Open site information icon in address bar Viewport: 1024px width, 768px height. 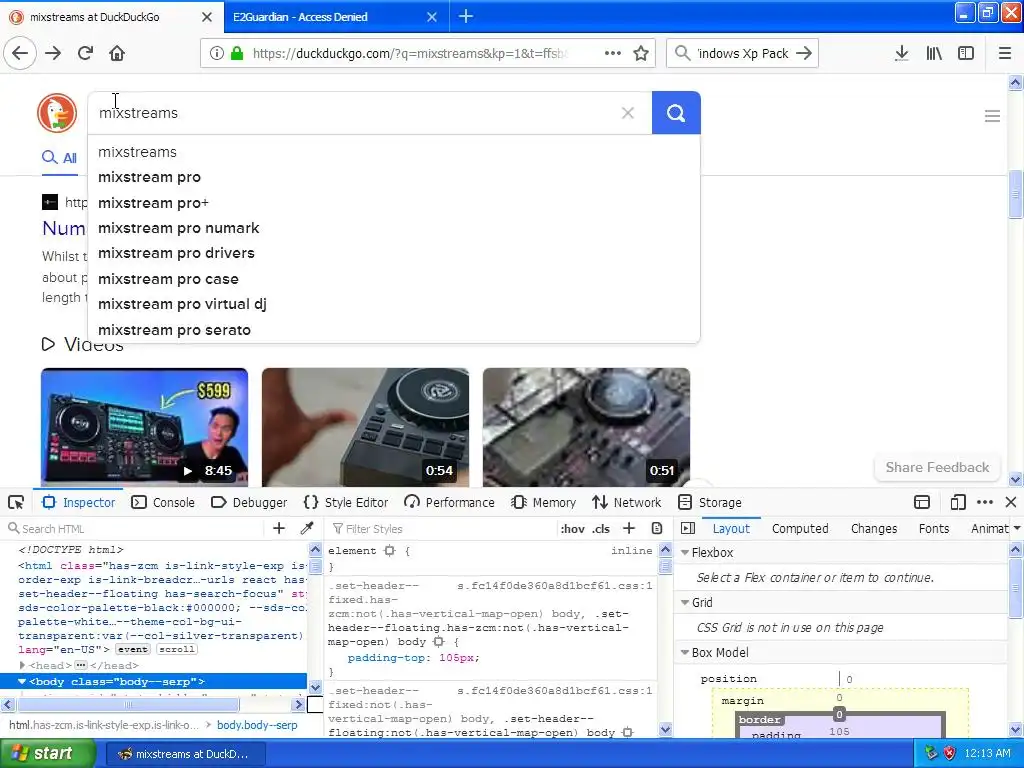tap(217, 54)
